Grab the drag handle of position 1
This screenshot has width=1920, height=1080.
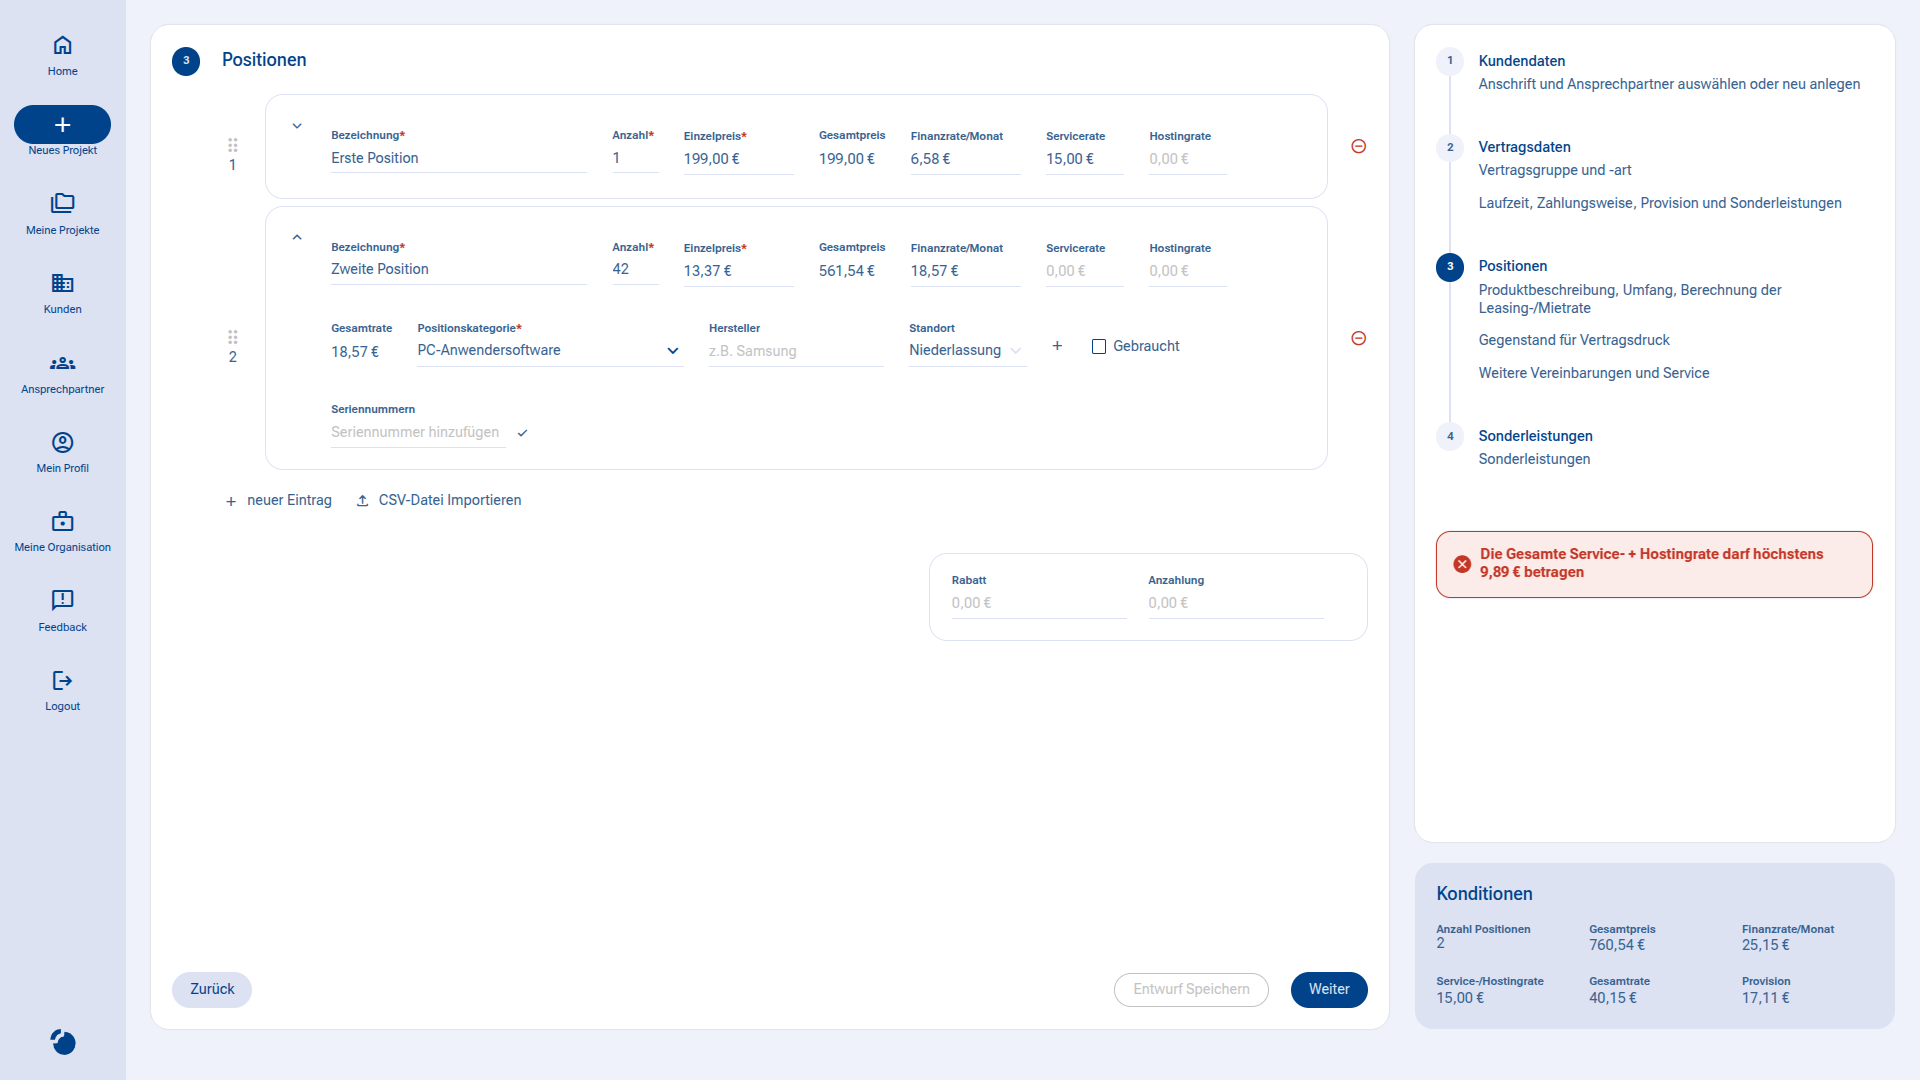click(x=233, y=146)
